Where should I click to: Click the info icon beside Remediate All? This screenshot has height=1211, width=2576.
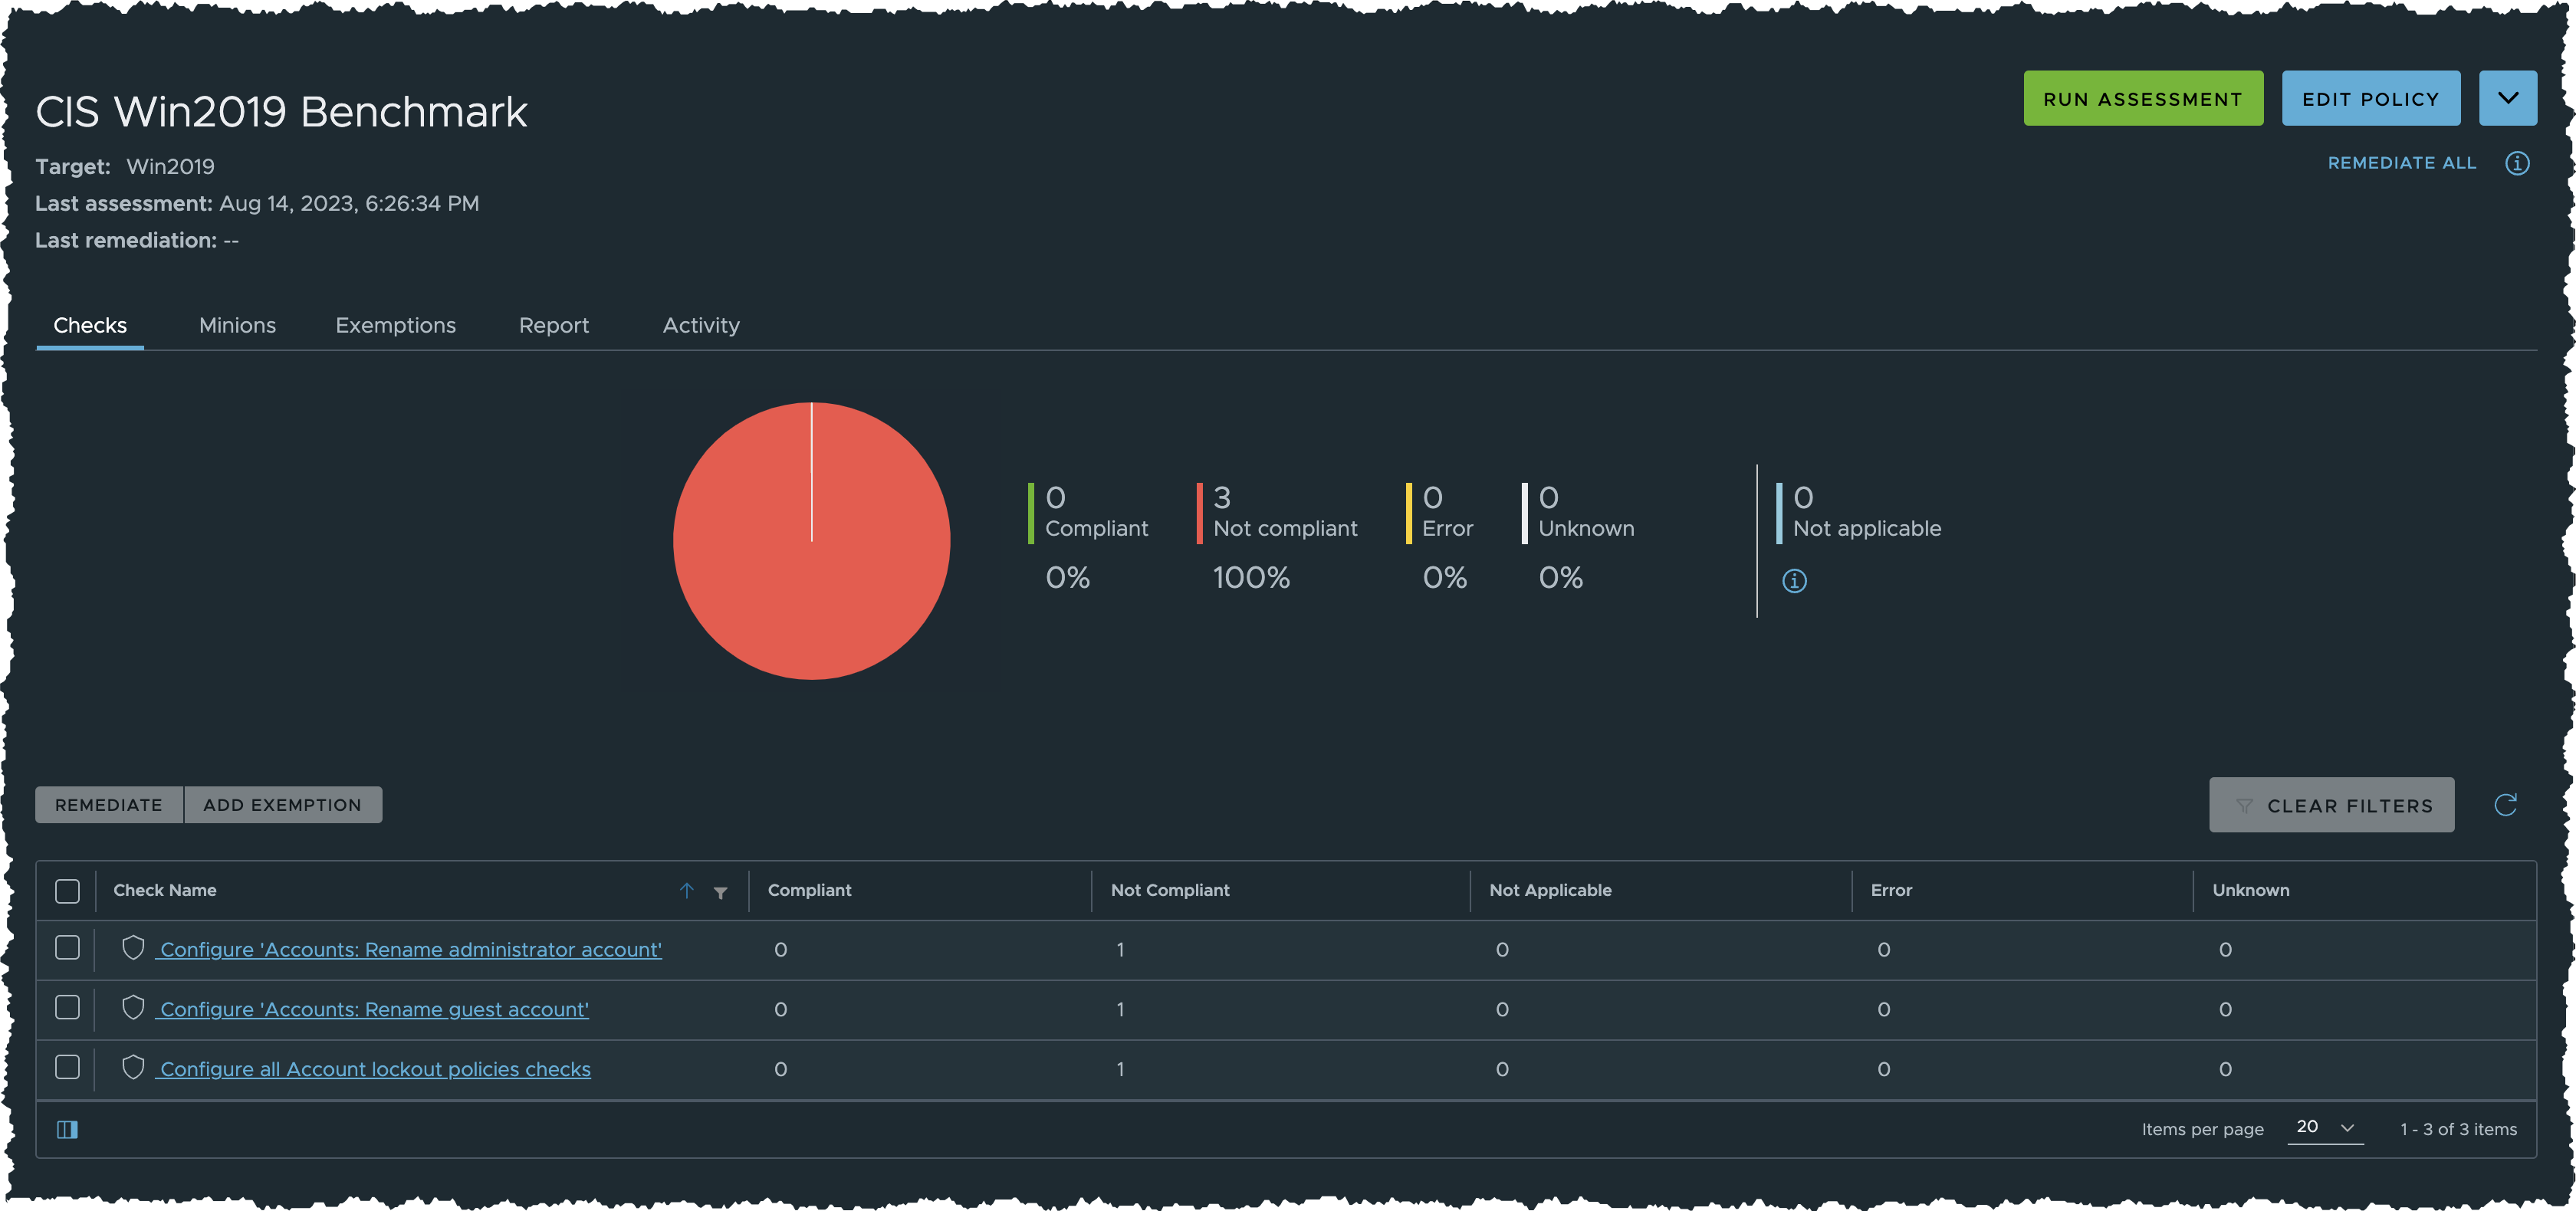coord(2516,163)
